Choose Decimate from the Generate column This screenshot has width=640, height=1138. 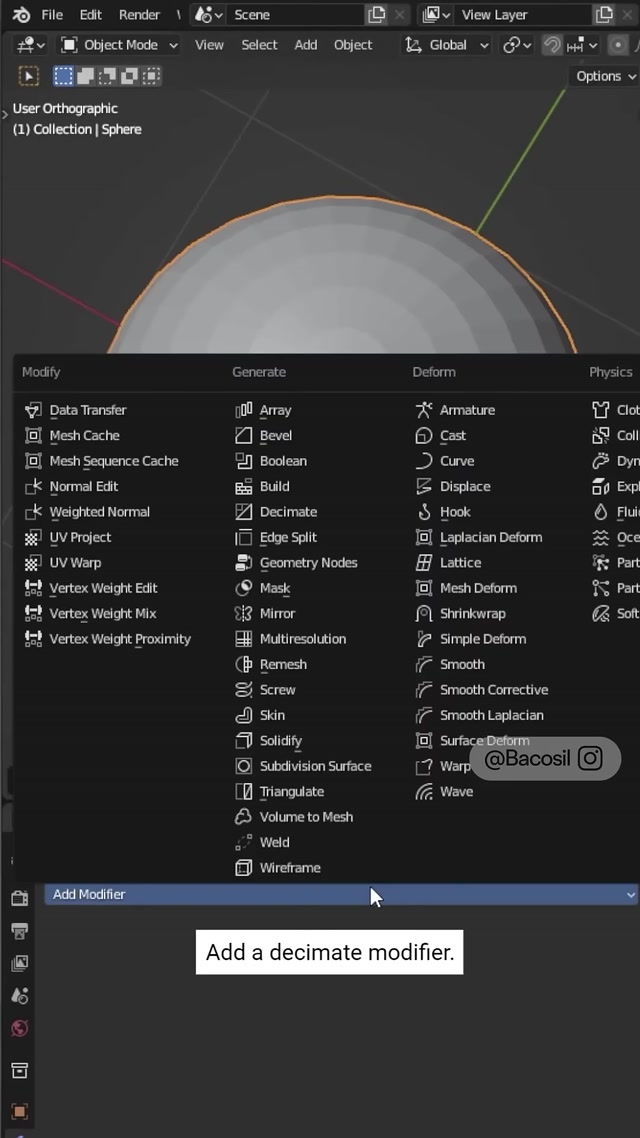288,512
